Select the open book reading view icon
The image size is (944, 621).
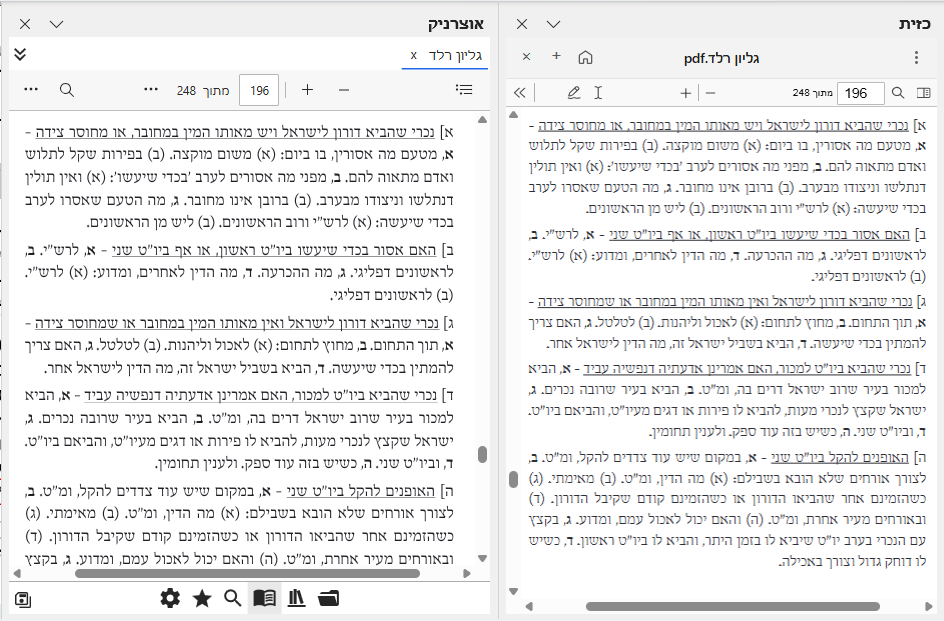264,597
